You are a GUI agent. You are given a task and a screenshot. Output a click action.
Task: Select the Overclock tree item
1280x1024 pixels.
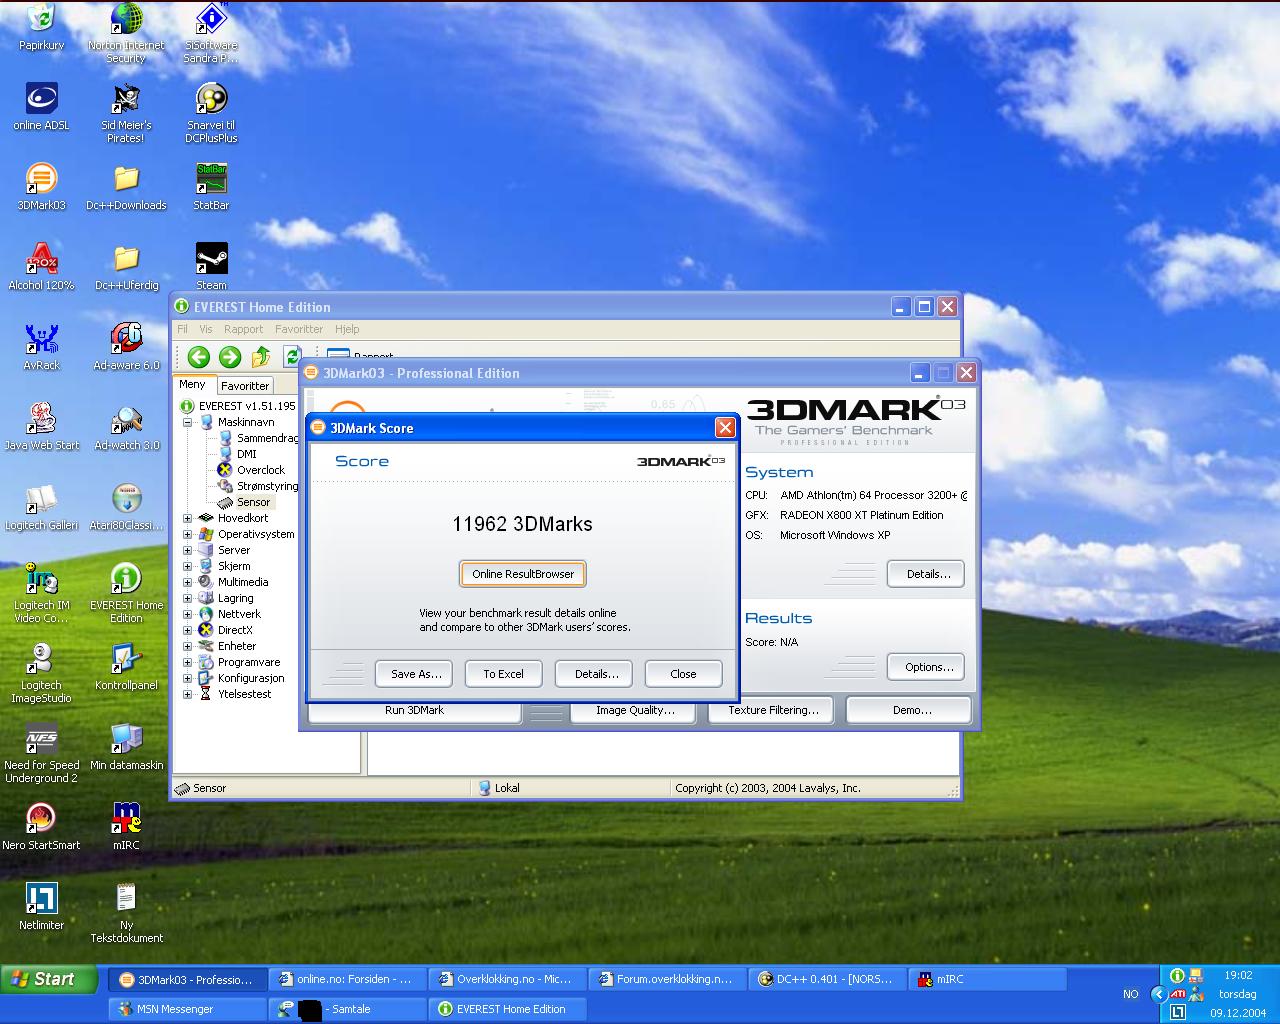[x=261, y=470]
